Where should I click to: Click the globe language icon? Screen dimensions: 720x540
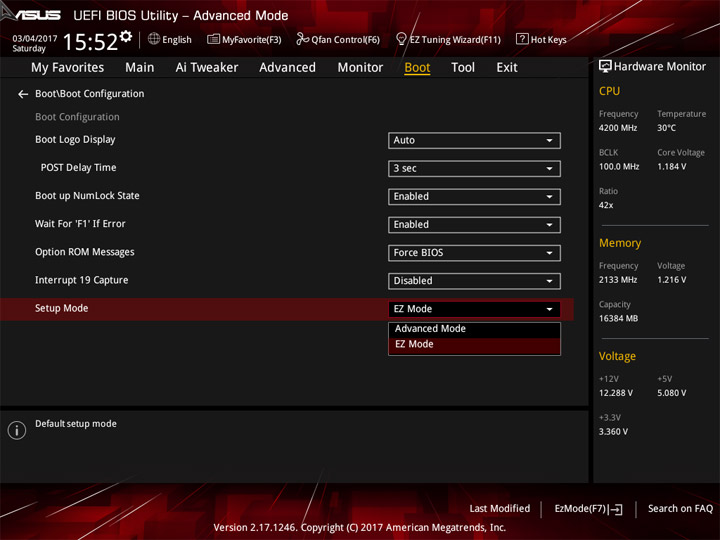point(154,39)
